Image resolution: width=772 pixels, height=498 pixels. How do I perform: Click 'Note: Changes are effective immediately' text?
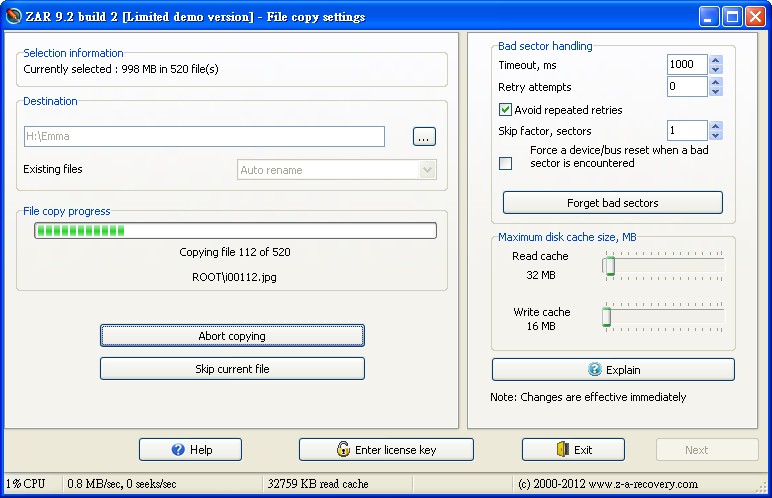point(588,397)
